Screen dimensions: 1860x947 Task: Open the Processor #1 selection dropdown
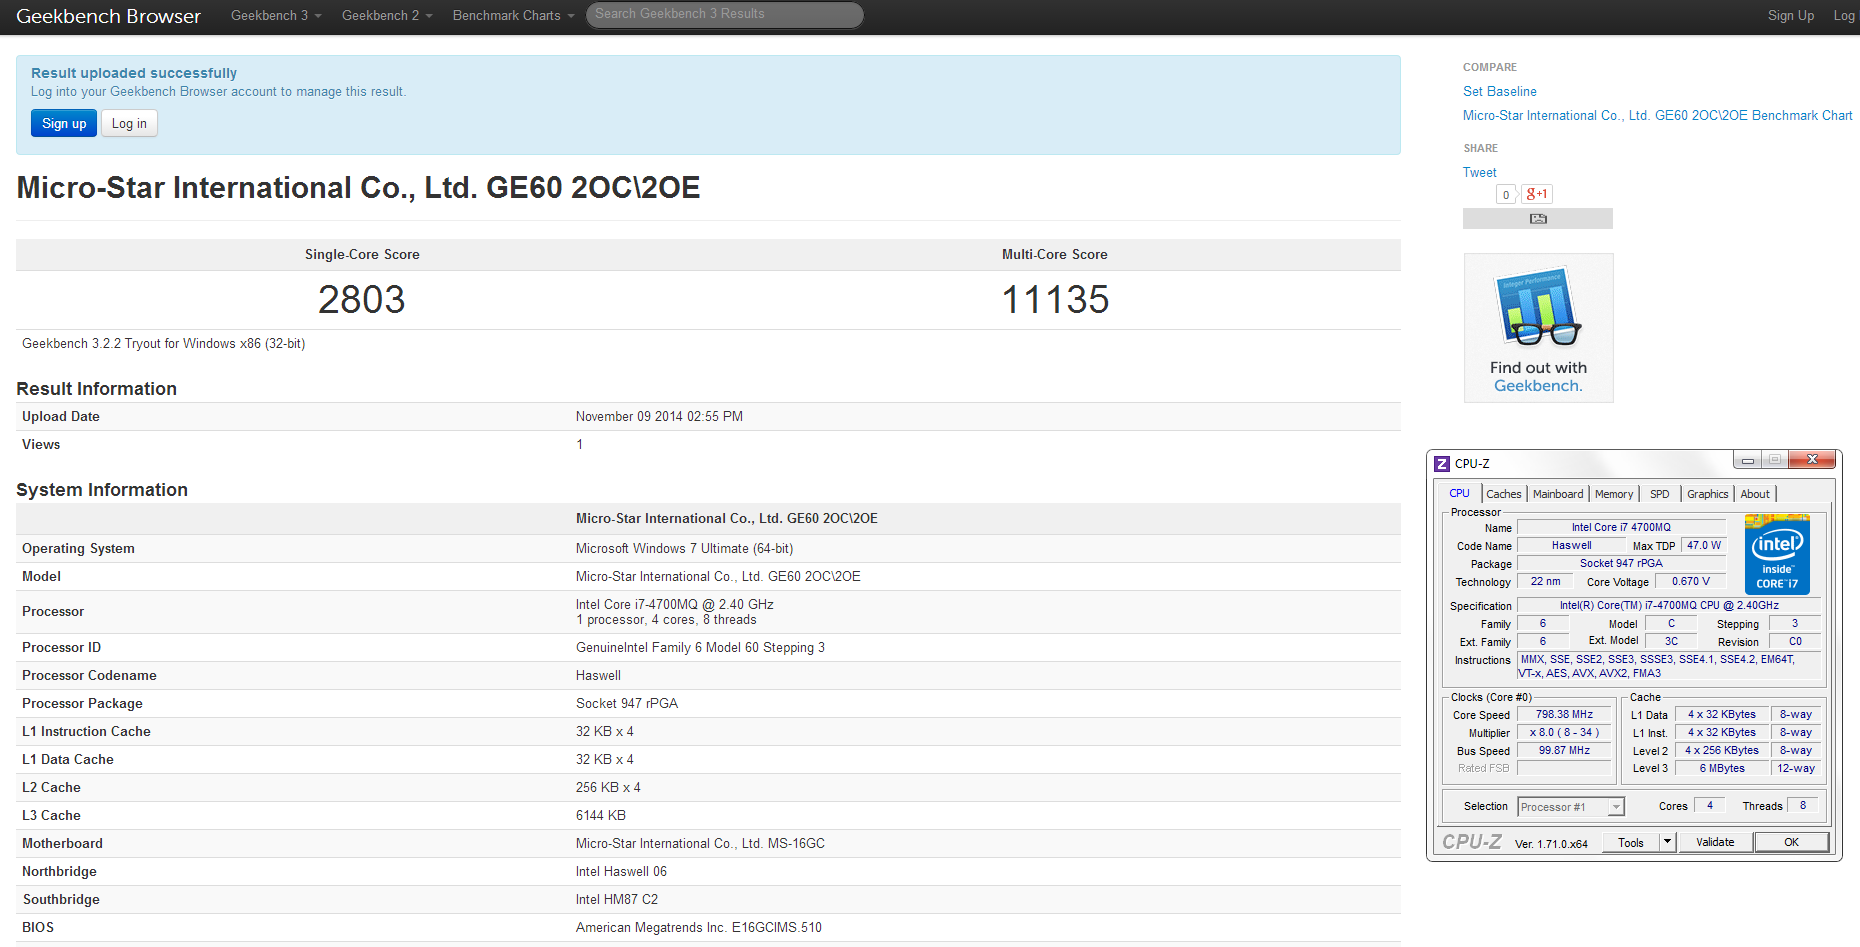tap(1570, 807)
